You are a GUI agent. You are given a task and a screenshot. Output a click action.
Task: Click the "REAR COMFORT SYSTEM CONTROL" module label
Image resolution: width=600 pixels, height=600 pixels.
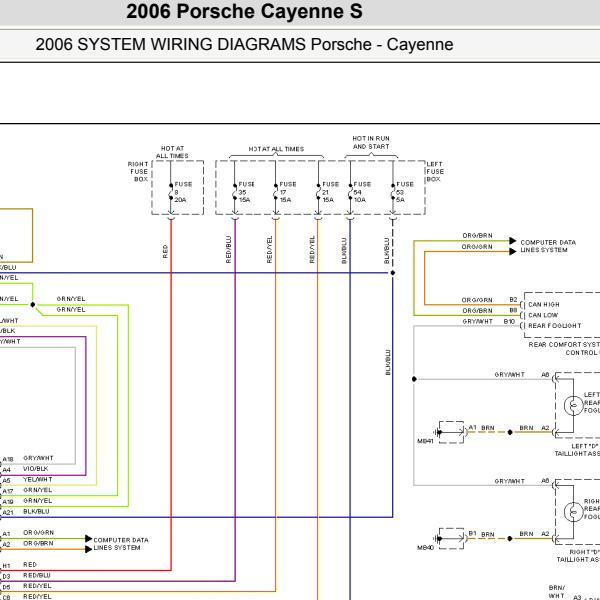click(564, 349)
